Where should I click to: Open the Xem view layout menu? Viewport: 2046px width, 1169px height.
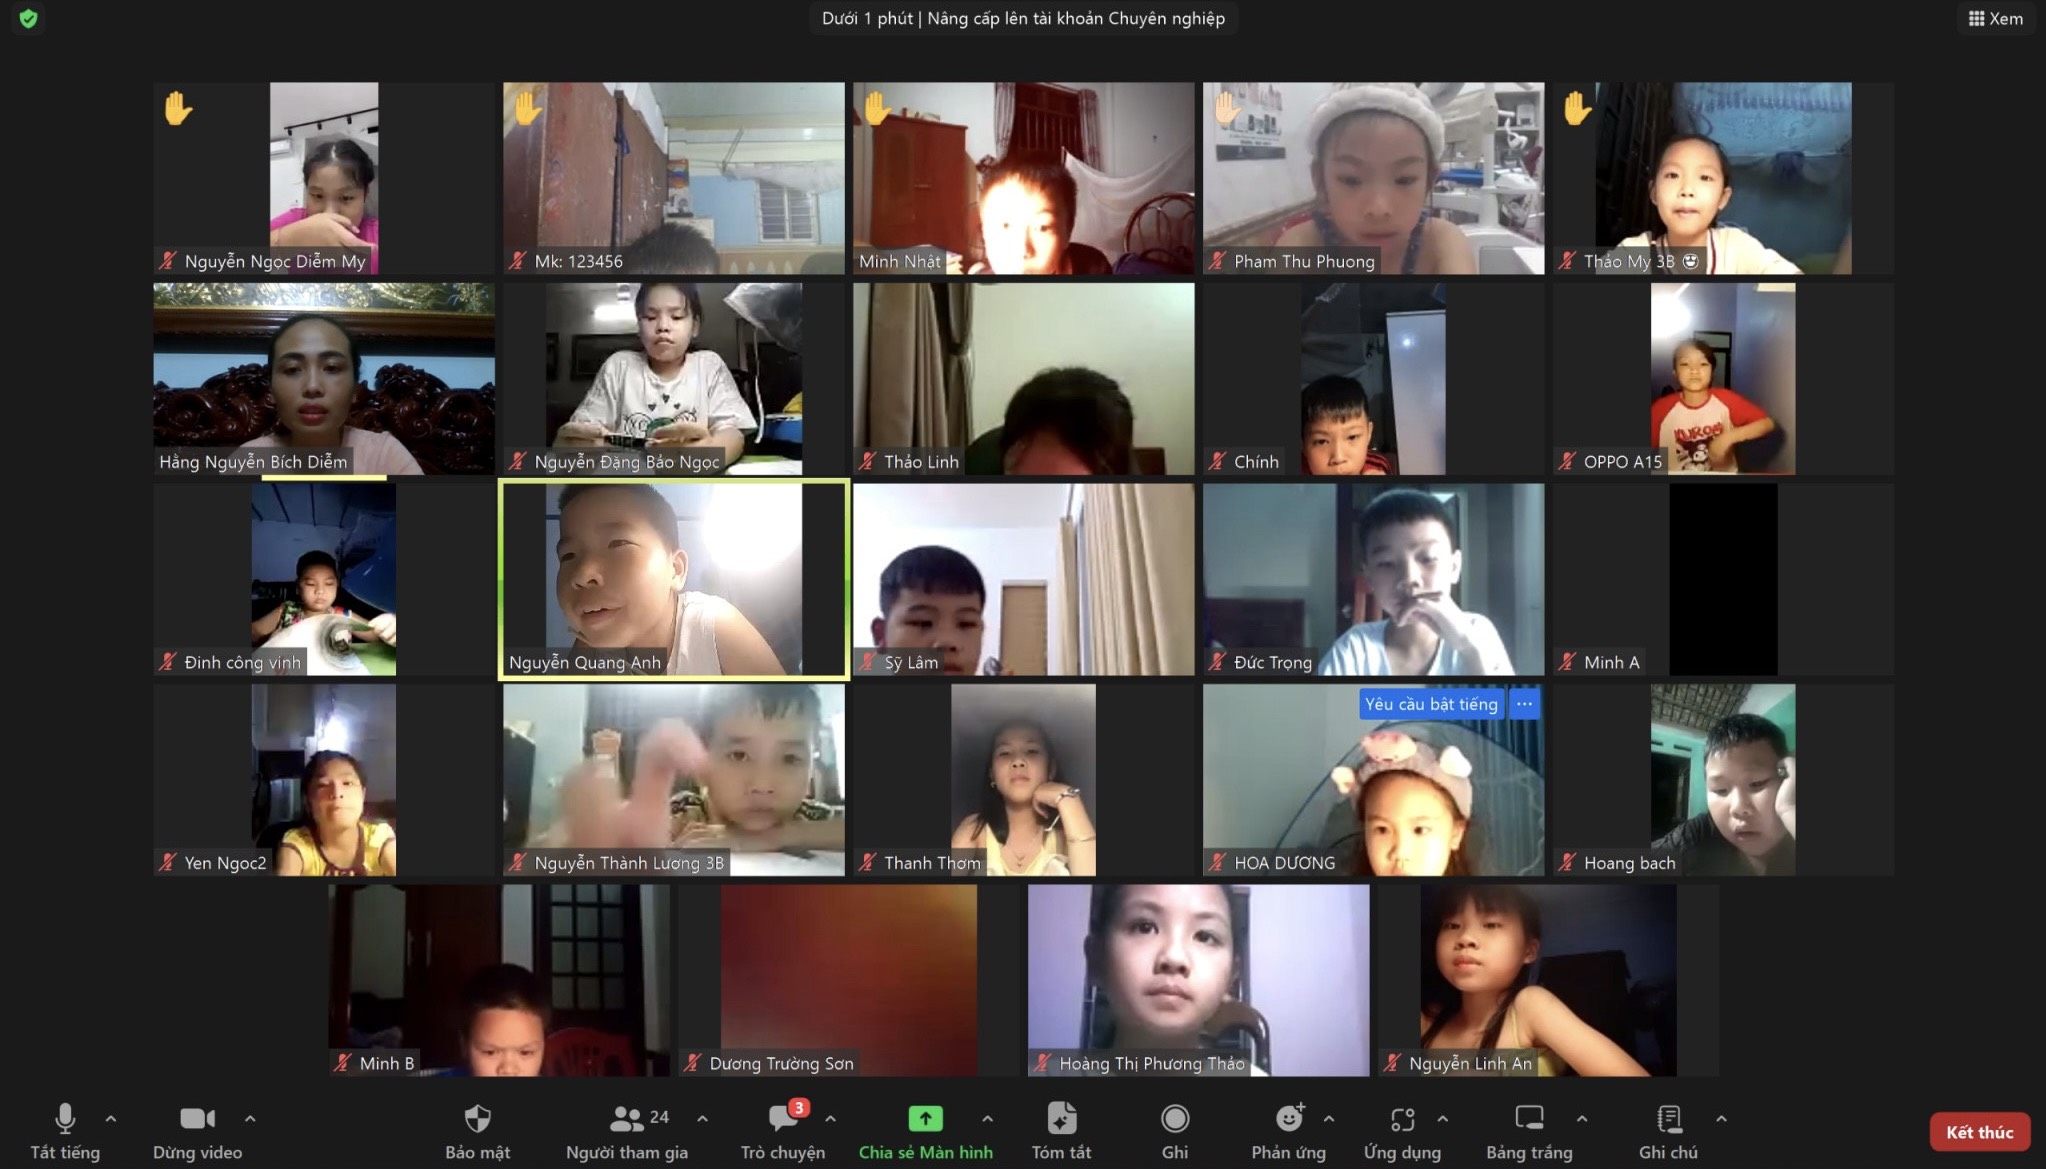coord(1995,18)
